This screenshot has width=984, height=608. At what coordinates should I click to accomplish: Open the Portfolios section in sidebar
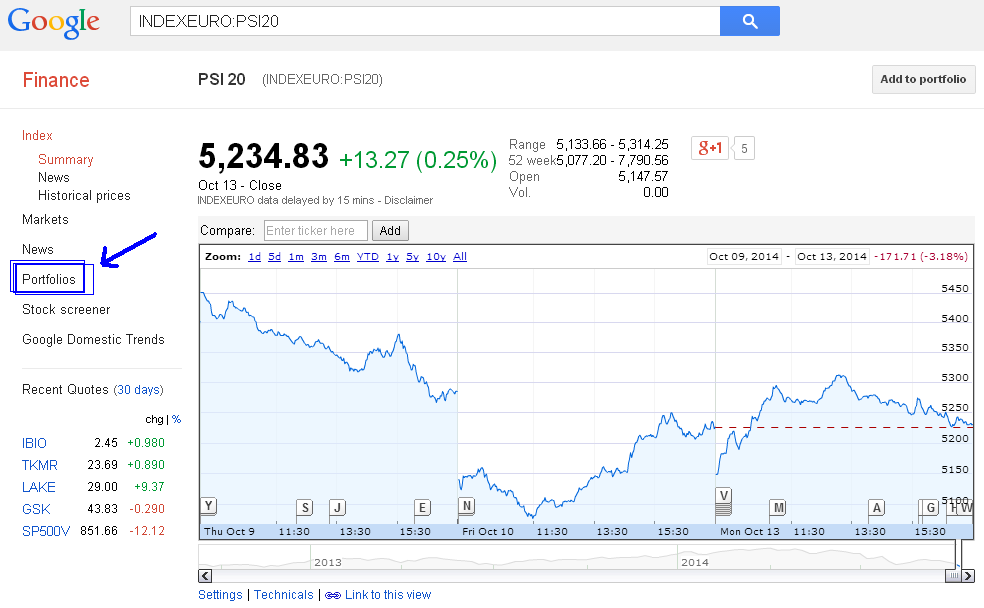[49, 279]
